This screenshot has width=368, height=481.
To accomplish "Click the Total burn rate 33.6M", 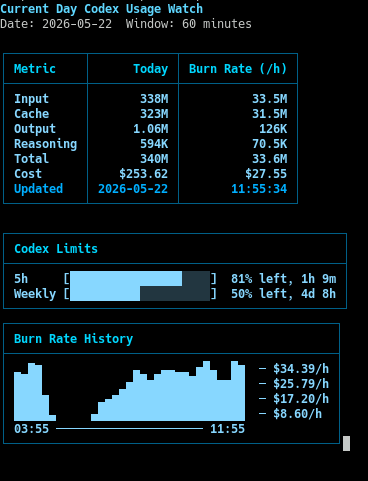I will pyautogui.click(x=270, y=159).
